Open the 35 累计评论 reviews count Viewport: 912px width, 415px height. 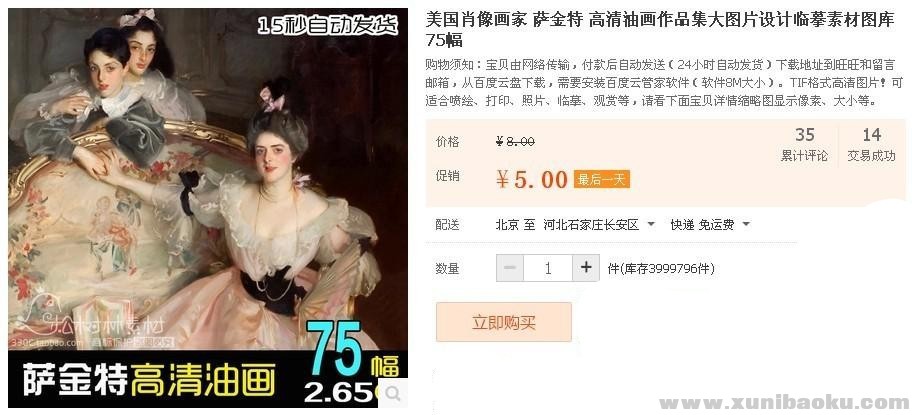804,145
